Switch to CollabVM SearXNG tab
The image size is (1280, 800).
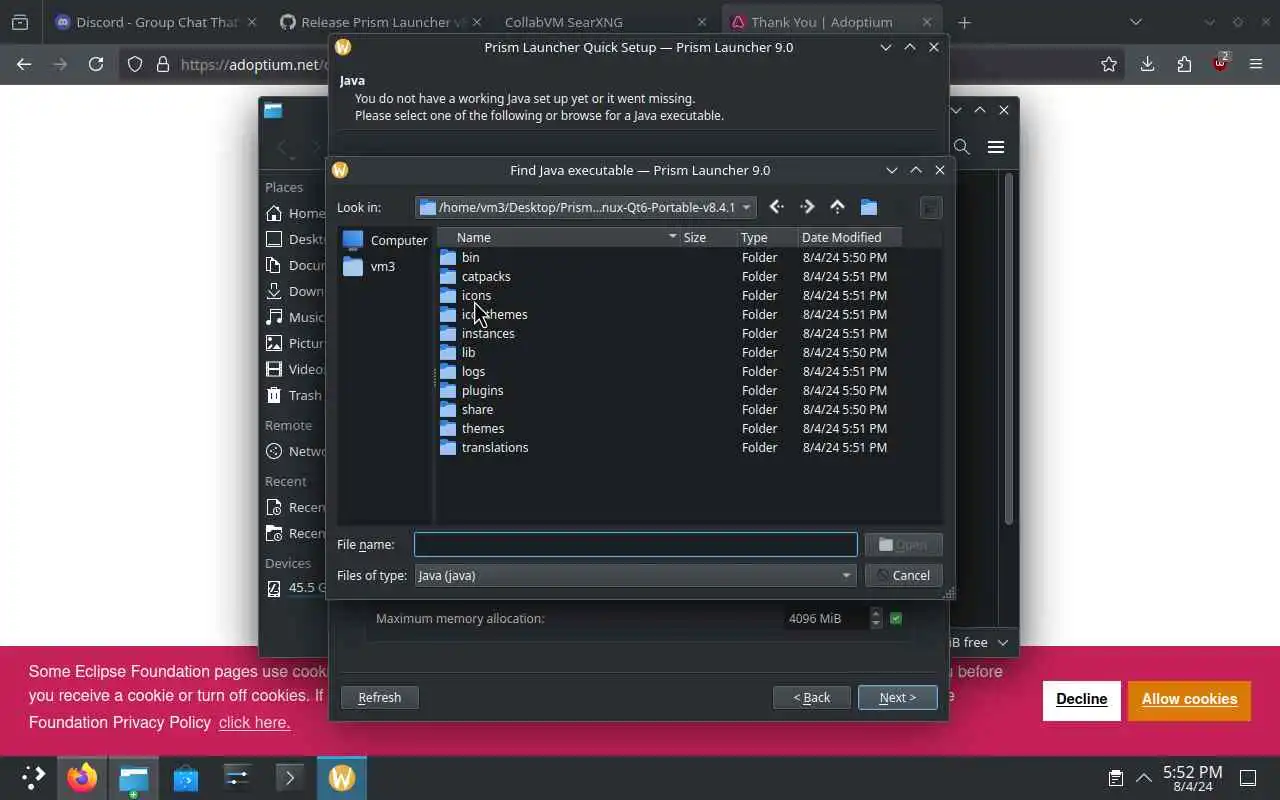pyautogui.click(x=606, y=22)
